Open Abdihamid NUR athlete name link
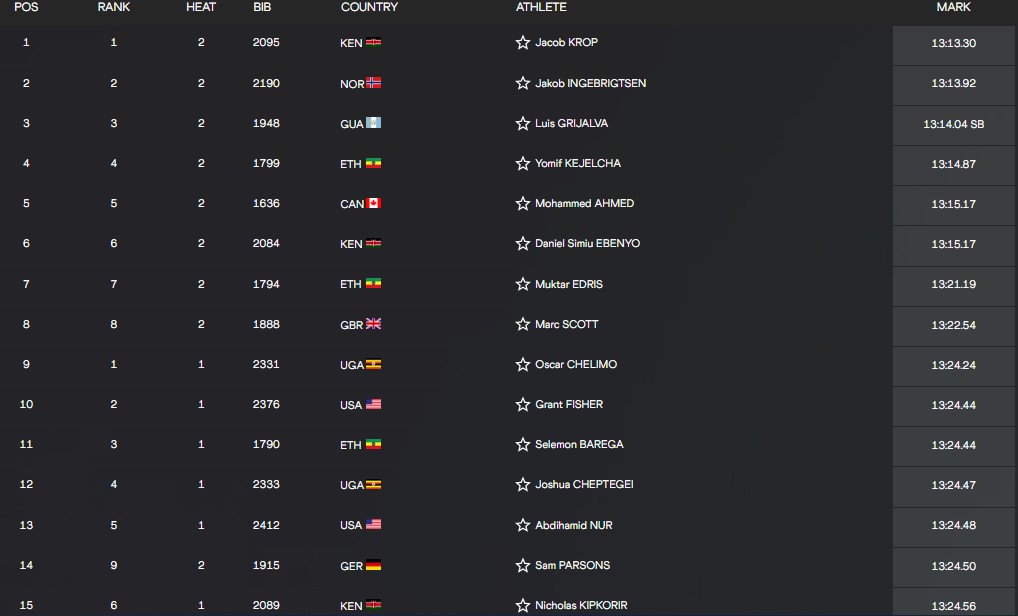 573,525
